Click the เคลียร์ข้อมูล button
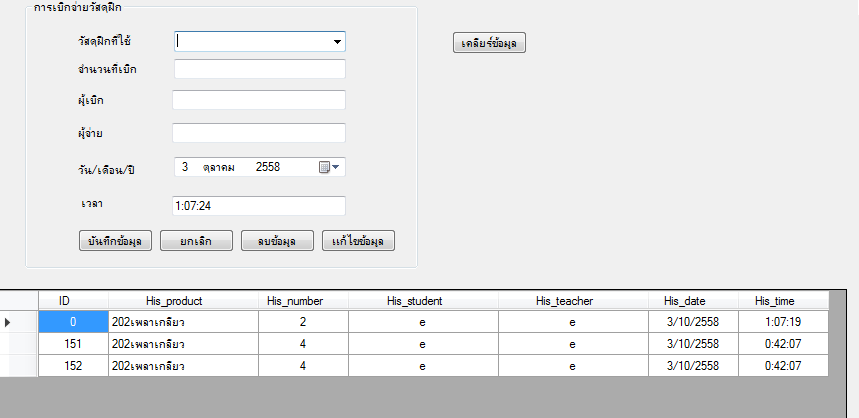The width and height of the screenshot is (859, 418). click(489, 43)
